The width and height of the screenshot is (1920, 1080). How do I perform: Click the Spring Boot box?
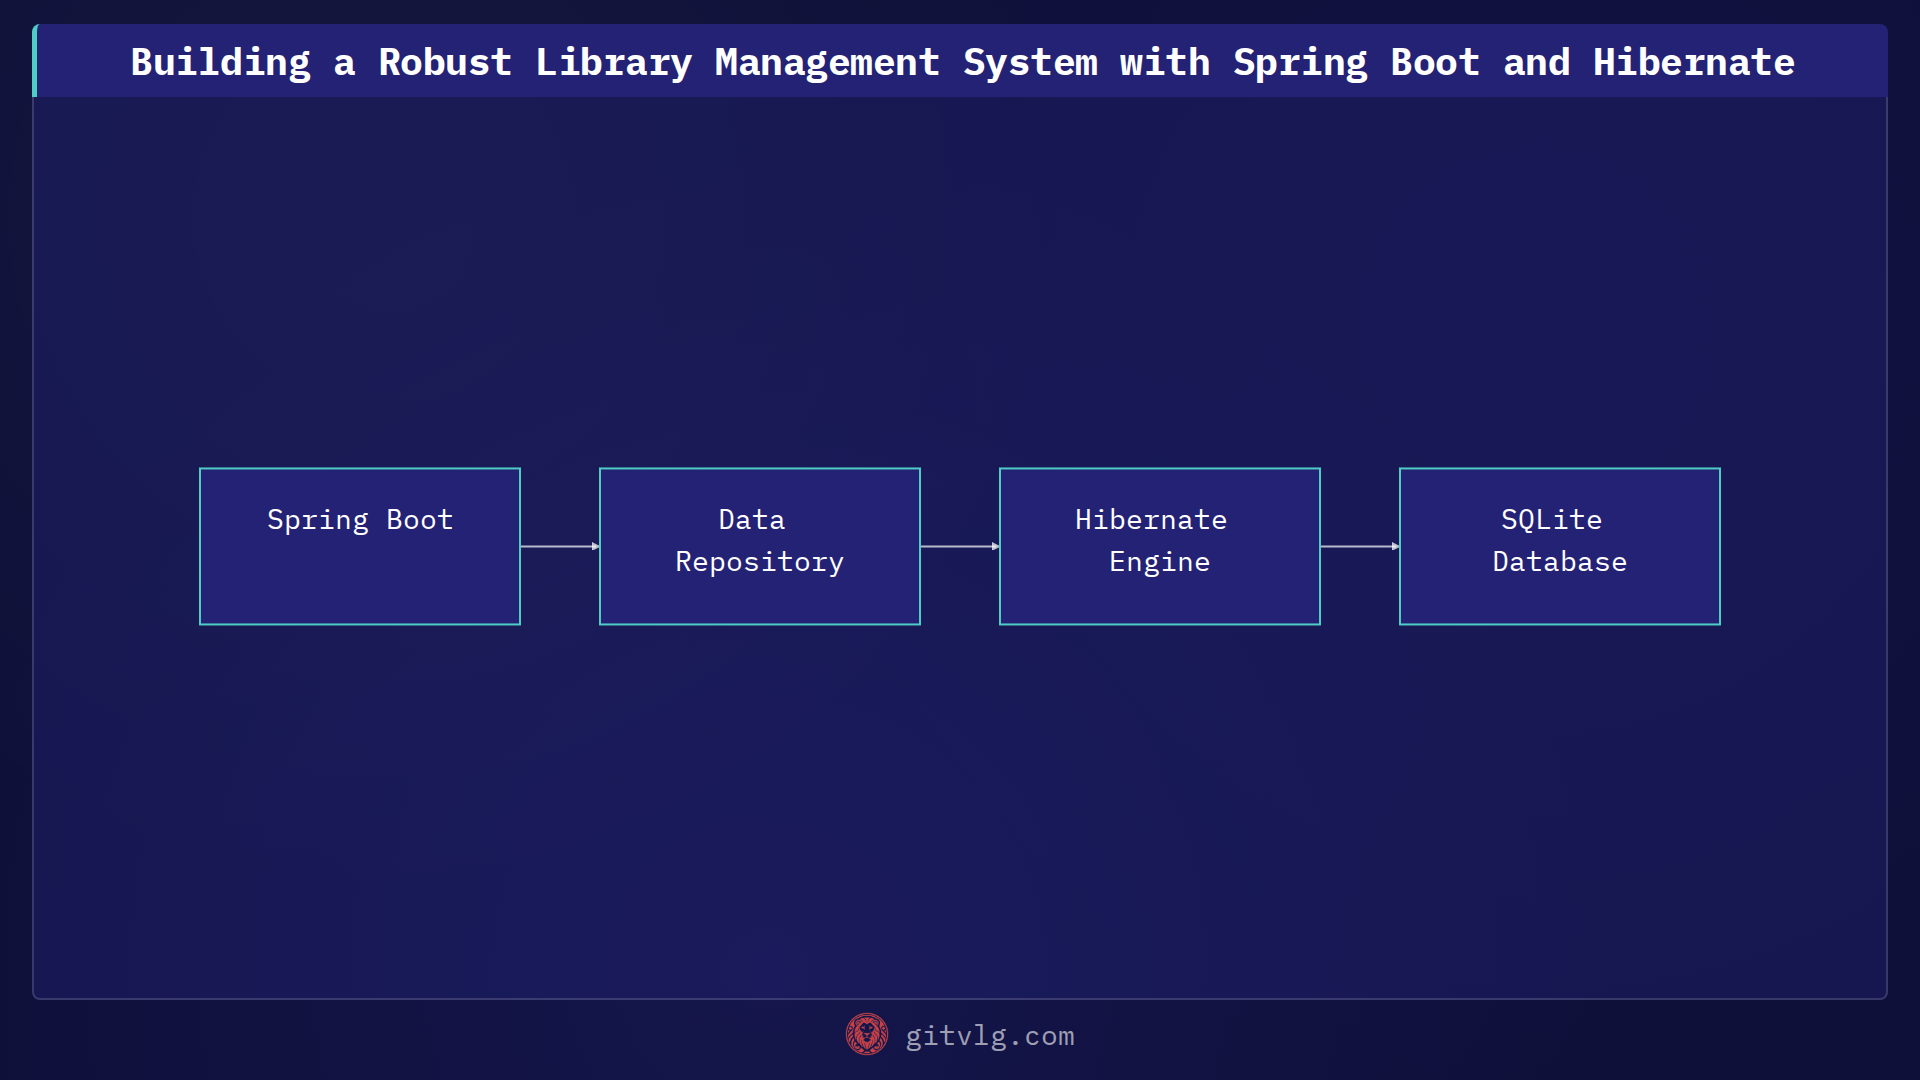coord(360,546)
